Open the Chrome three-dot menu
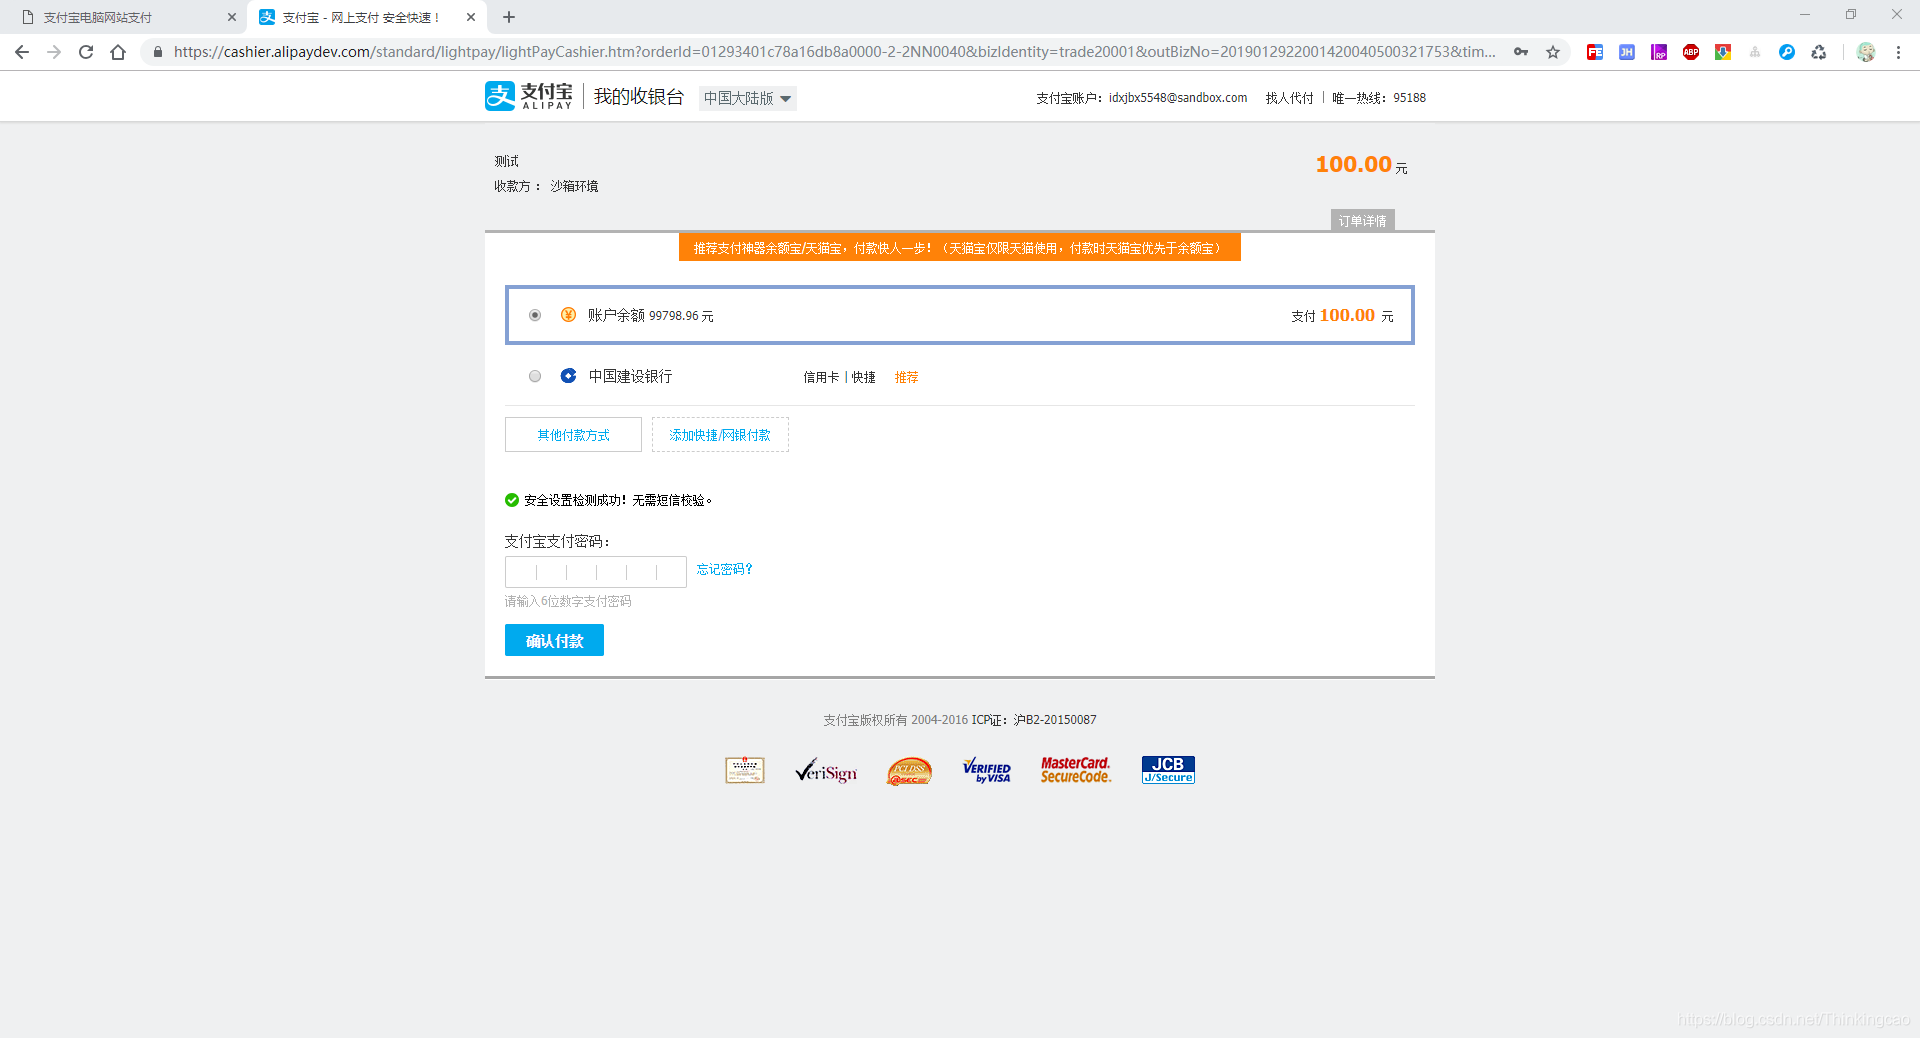The height and width of the screenshot is (1038, 1920). tap(1898, 52)
